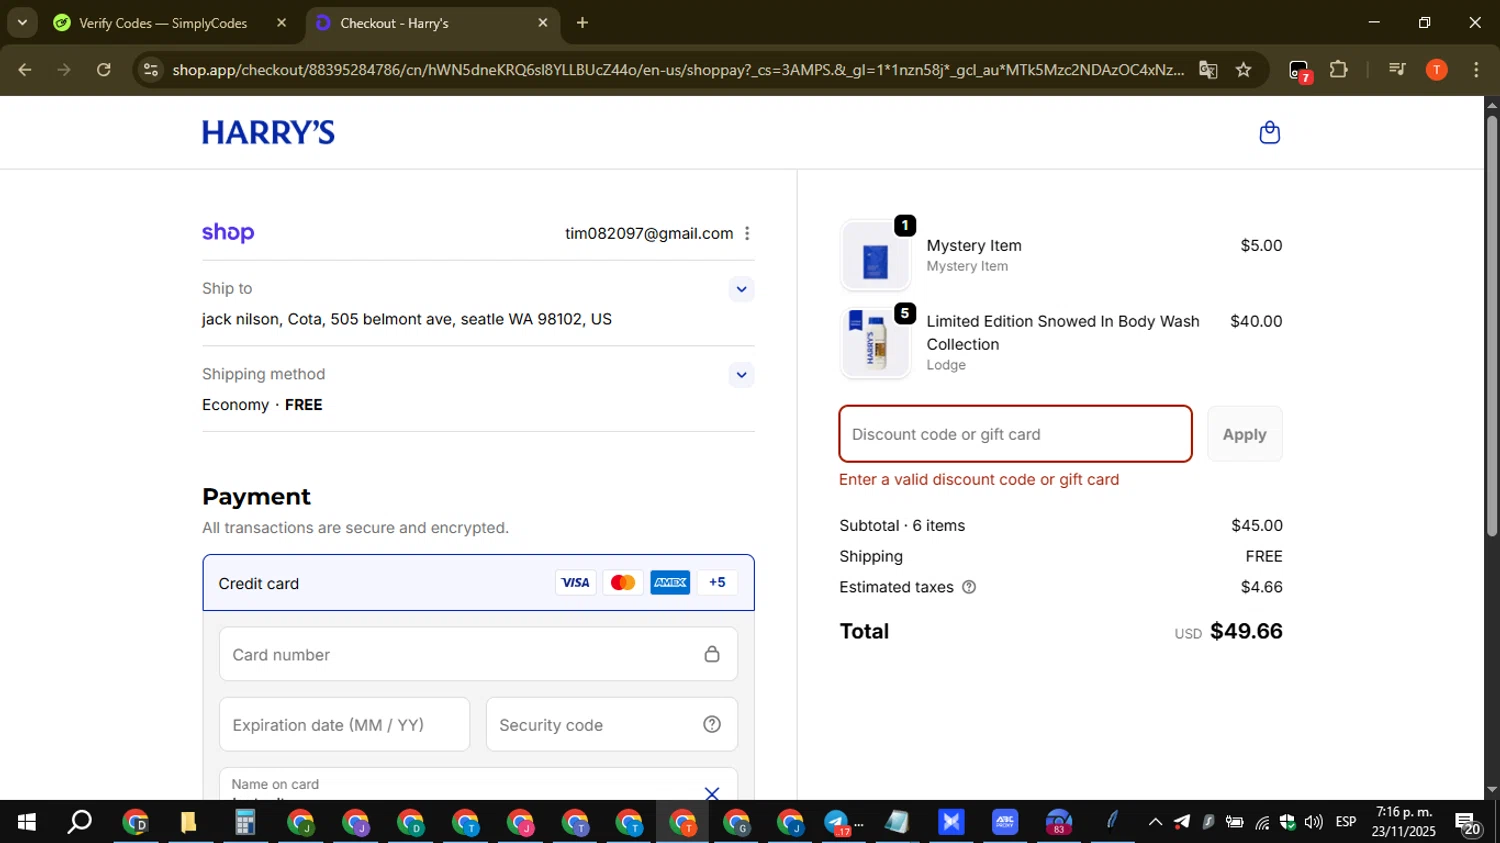Screen dimensions: 1500x843
Task: Click the Amex card logo
Action: tap(670, 582)
